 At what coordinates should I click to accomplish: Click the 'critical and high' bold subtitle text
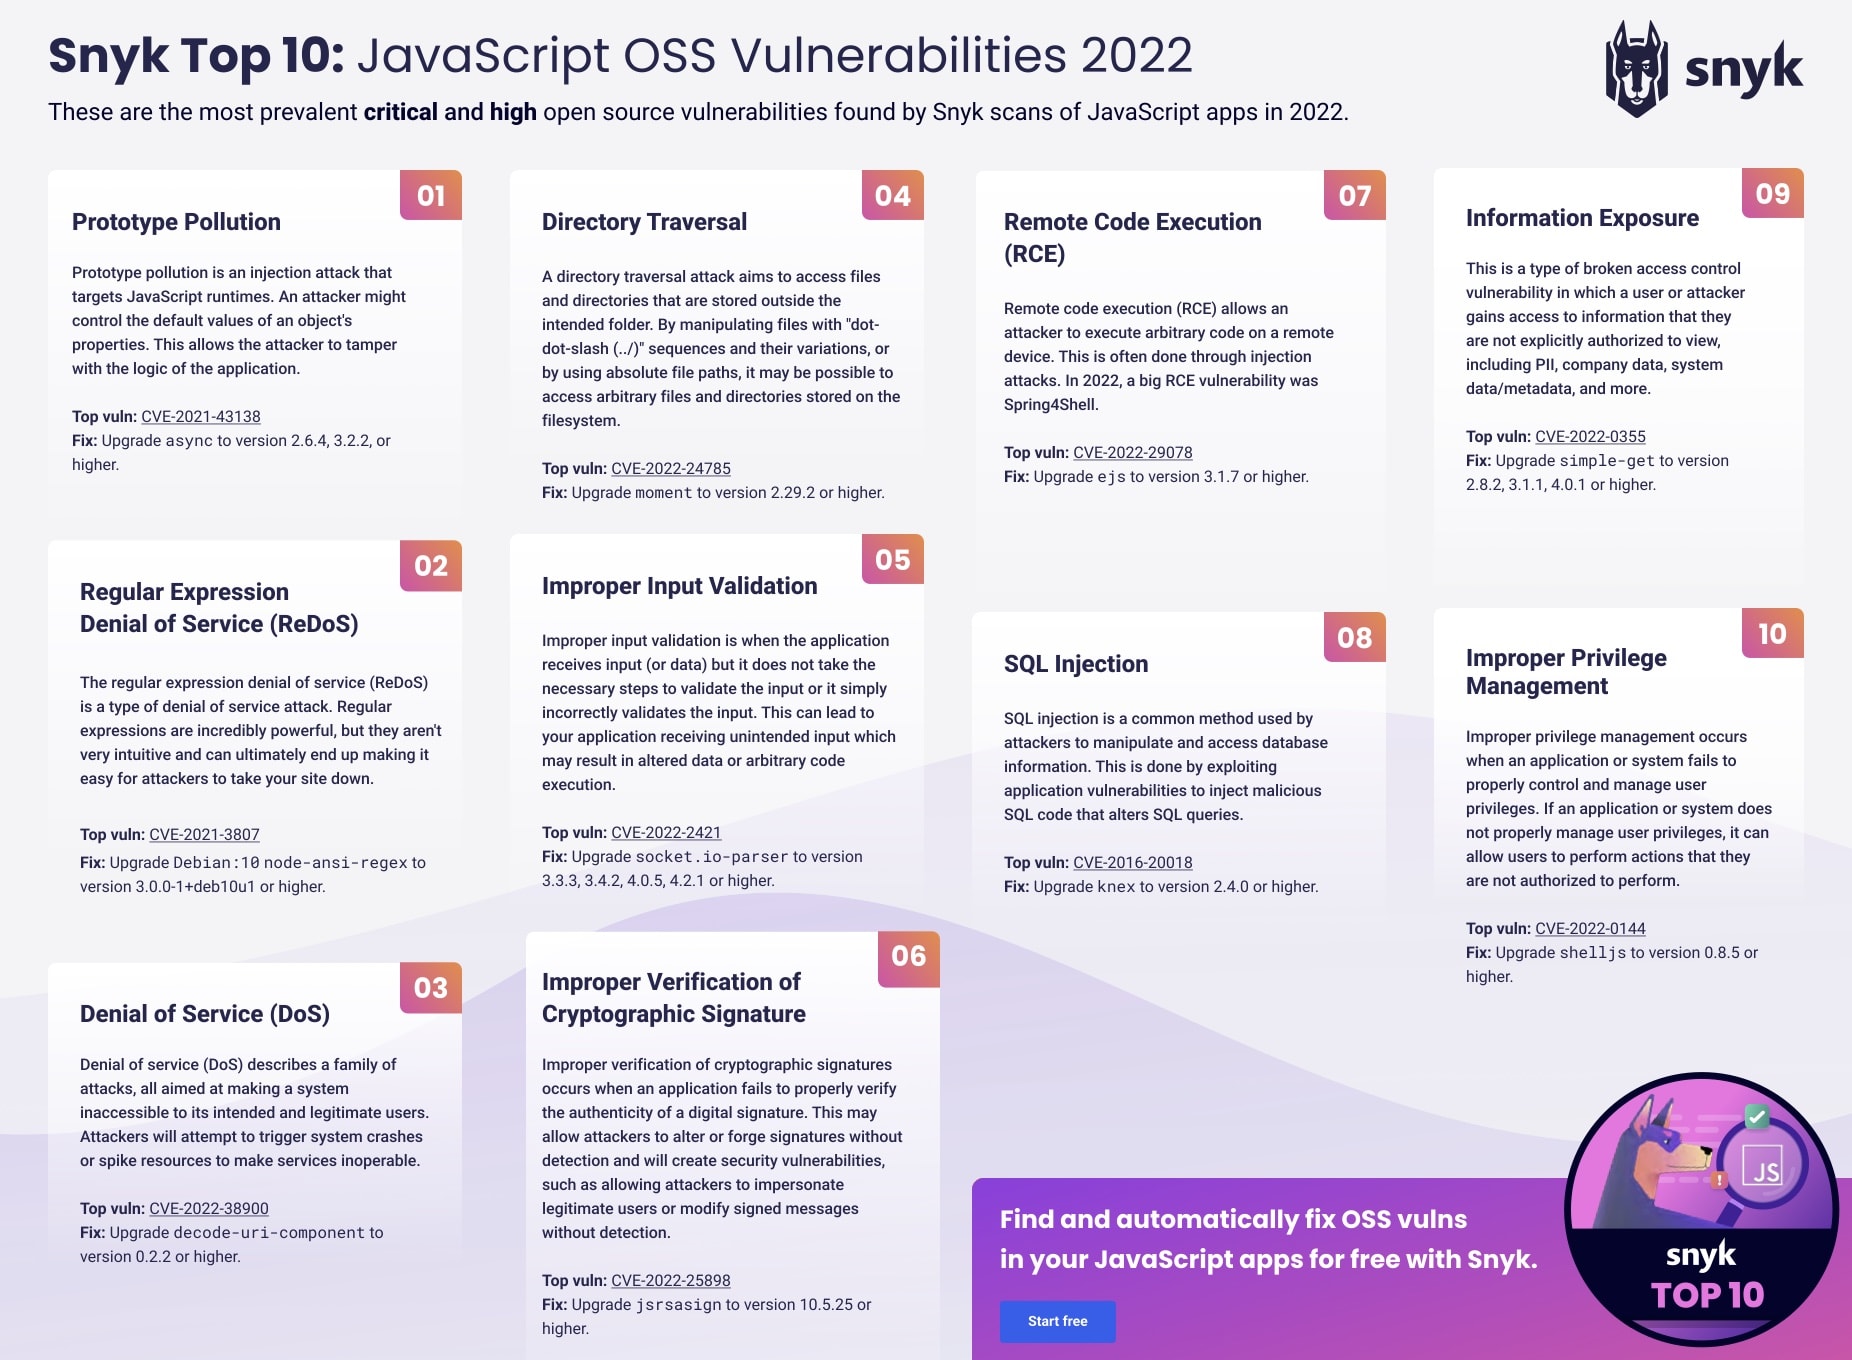450,112
